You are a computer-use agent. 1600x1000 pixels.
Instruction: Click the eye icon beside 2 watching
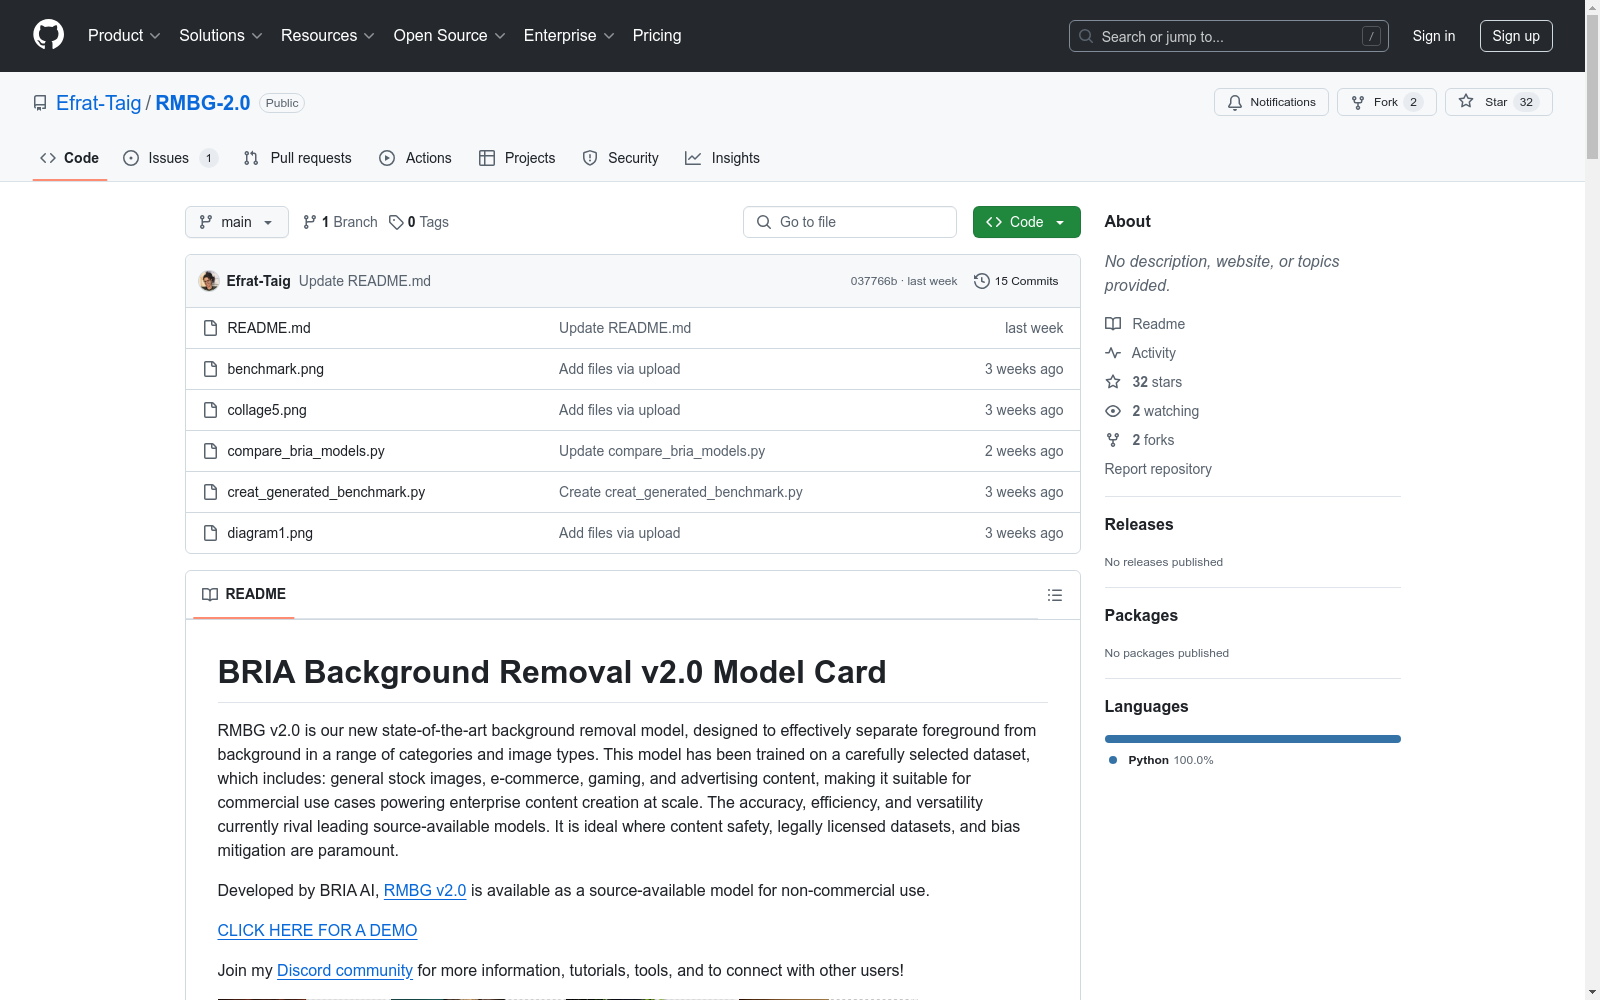coord(1113,411)
